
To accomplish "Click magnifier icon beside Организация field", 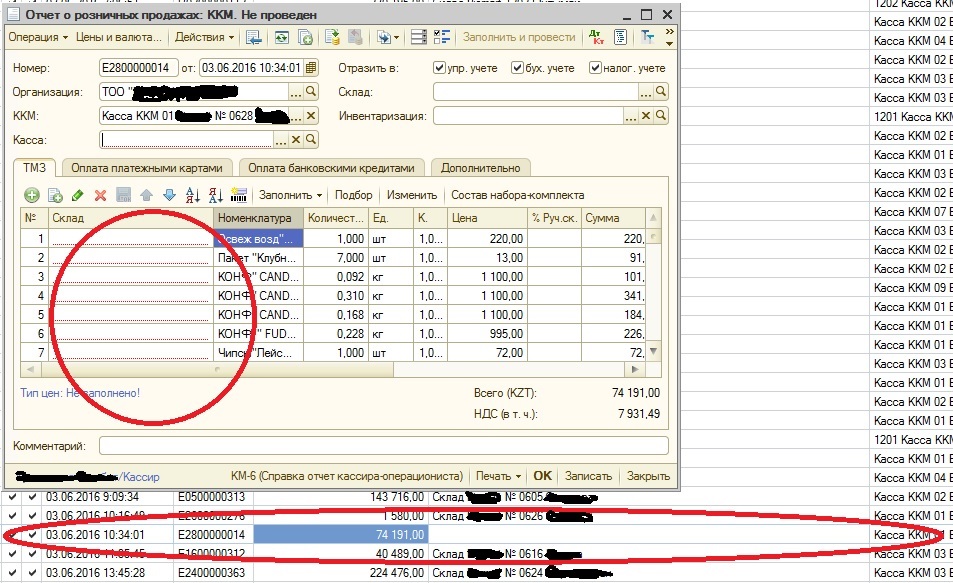I will pyautogui.click(x=311, y=91).
